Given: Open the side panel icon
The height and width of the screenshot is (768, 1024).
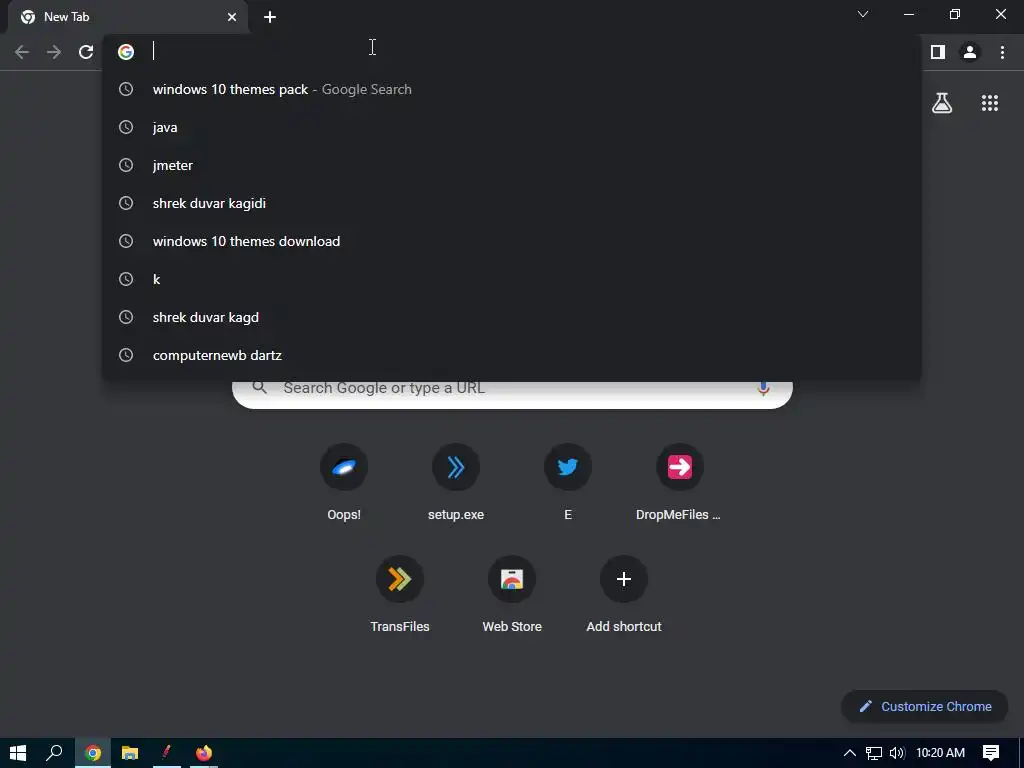Looking at the screenshot, I should [937, 52].
